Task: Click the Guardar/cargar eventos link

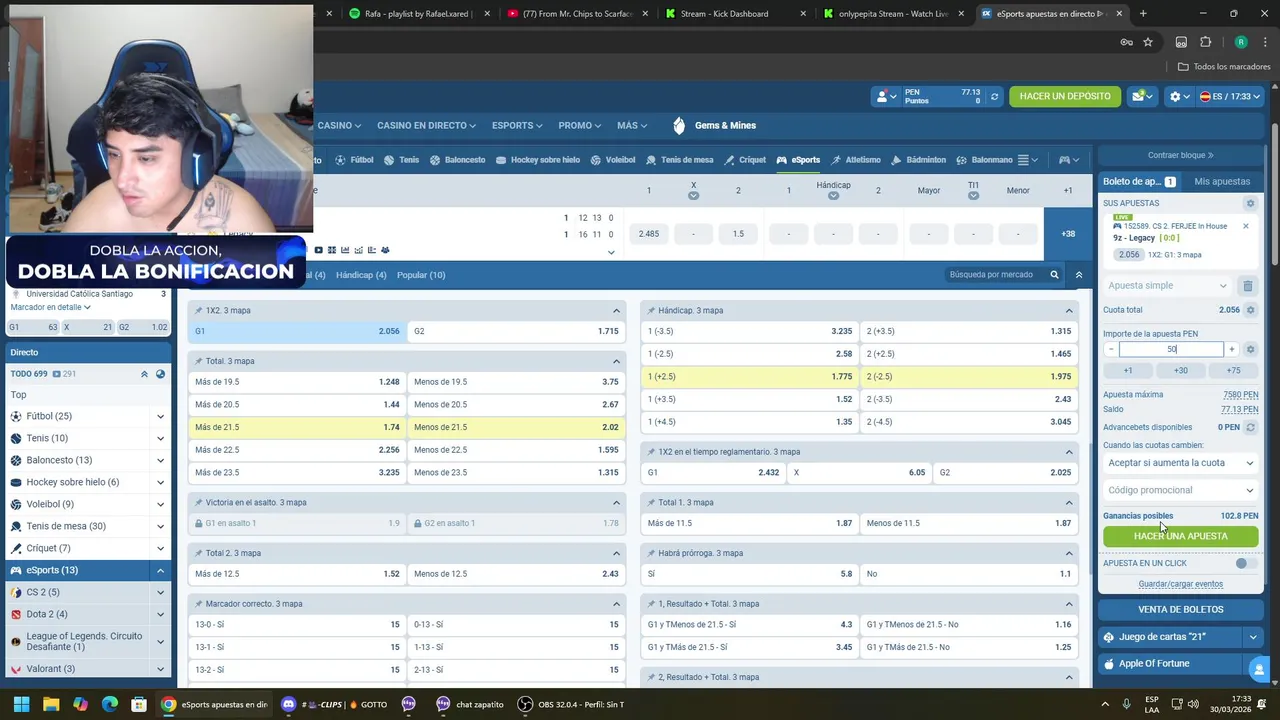Action: point(1181,584)
